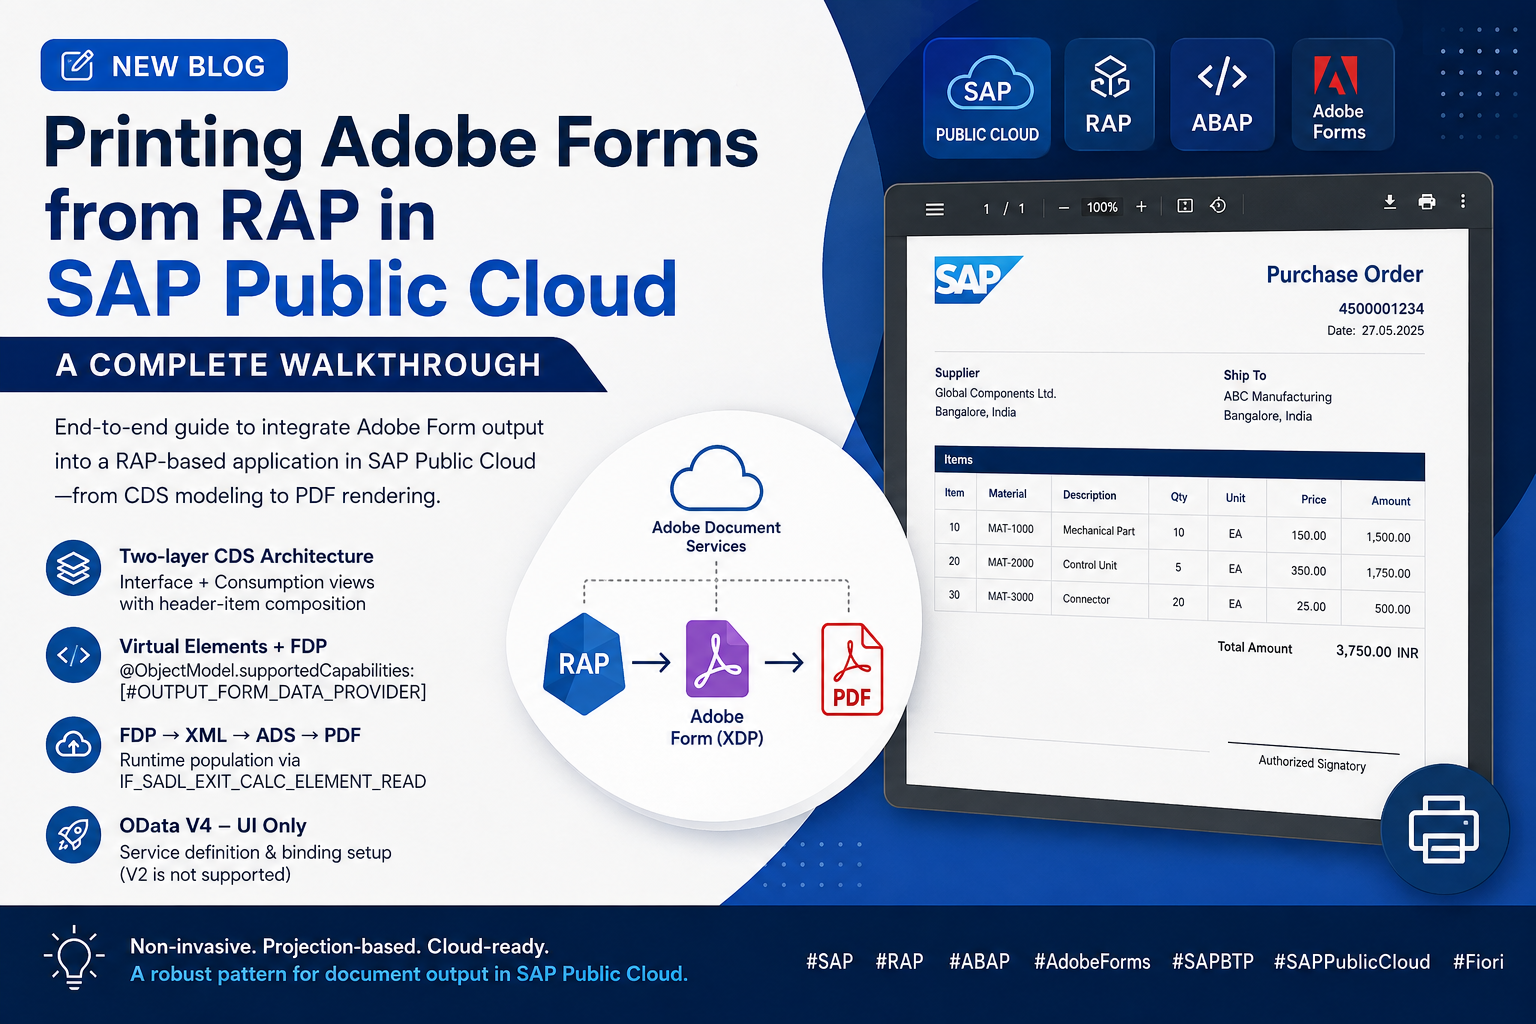Click the print icon in PDF toolbar
The width and height of the screenshot is (1536, 1024).
point(1427,202)
